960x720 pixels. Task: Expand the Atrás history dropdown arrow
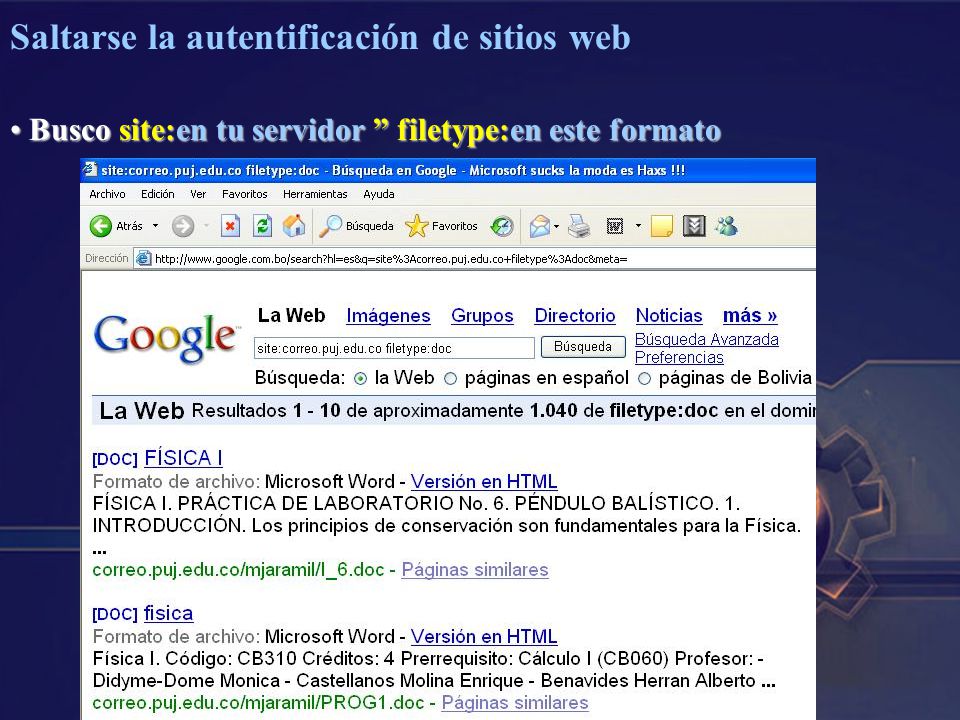tap(156, 226)
